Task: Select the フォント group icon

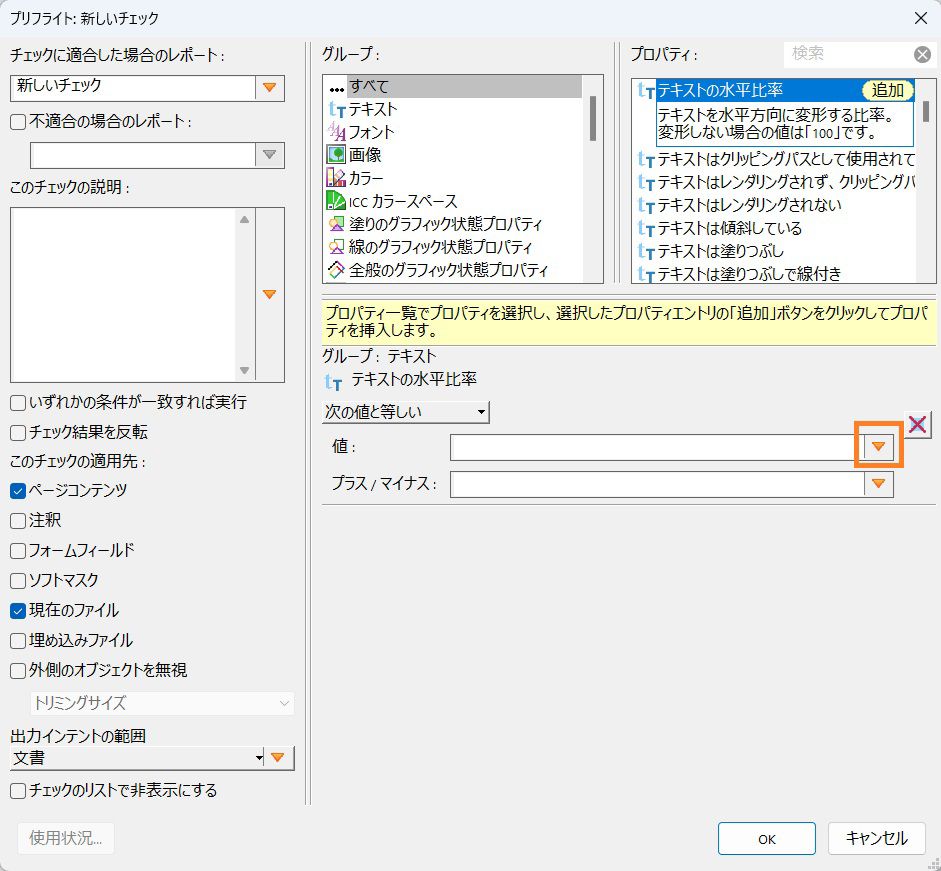Action: click(x=335, y=131)
